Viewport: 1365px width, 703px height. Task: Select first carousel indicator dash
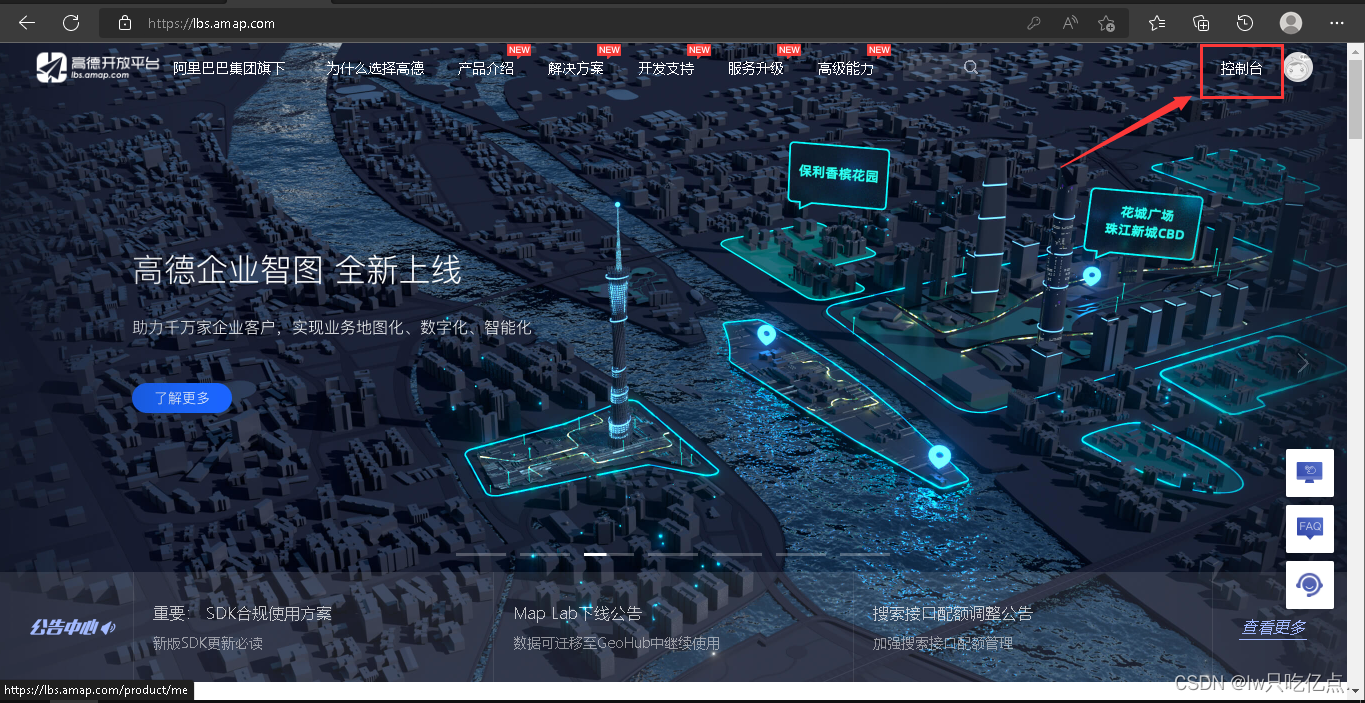coord(480,554)
